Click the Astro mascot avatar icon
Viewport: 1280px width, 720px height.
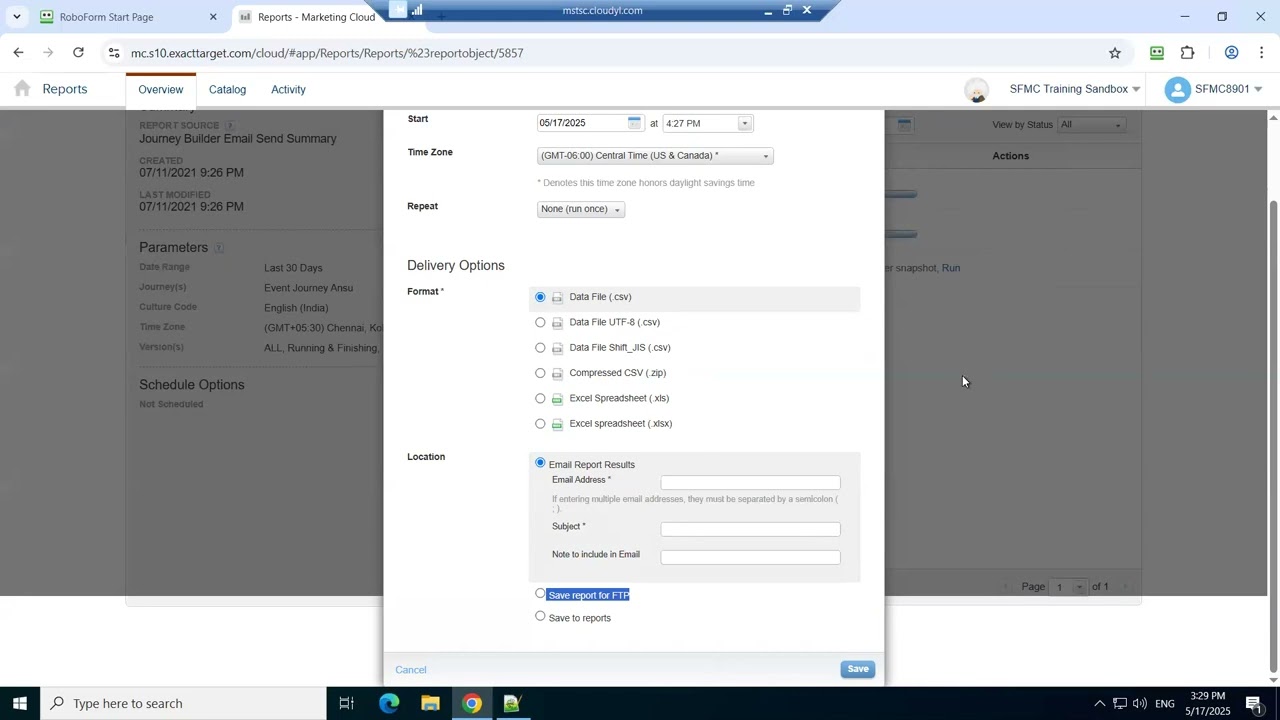977,90
